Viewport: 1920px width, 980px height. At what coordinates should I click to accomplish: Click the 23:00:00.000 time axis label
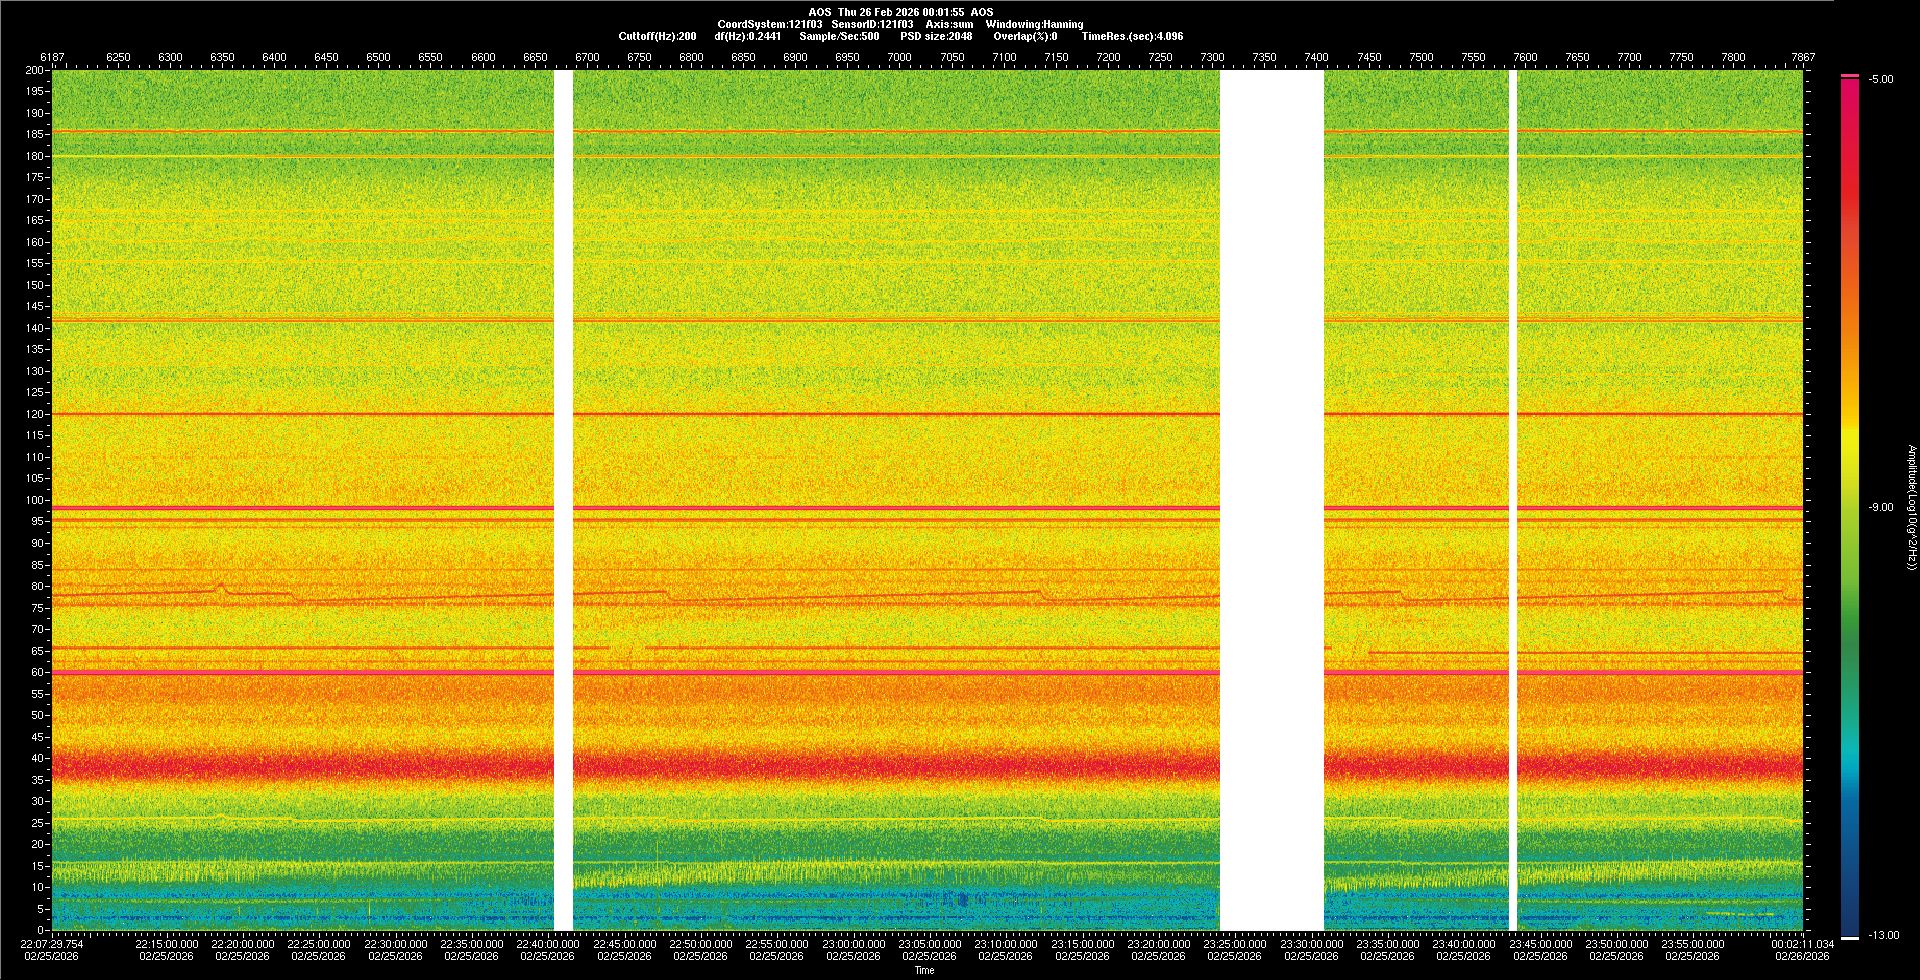(x=853, y=944)
